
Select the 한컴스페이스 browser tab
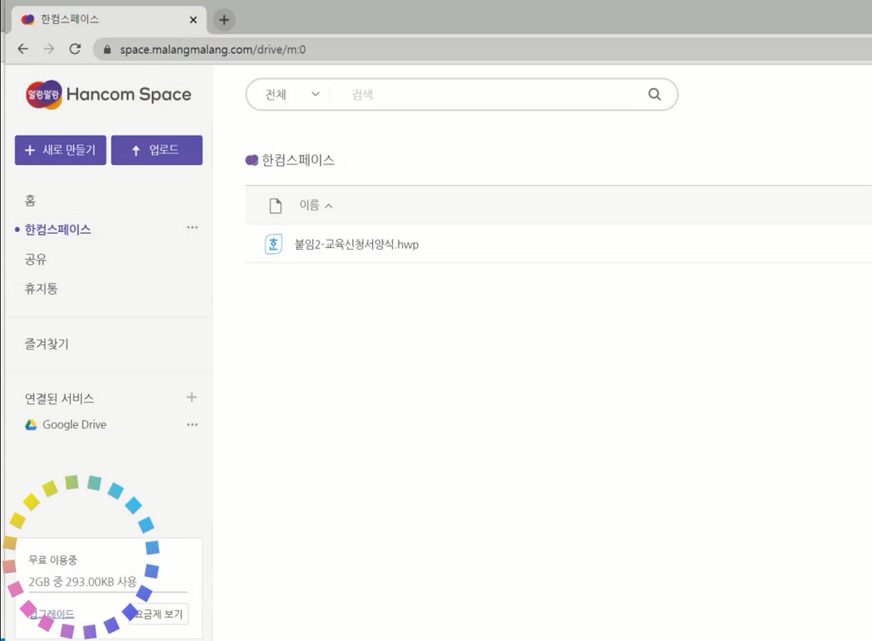pyautogui.click(x=108, y=19)
